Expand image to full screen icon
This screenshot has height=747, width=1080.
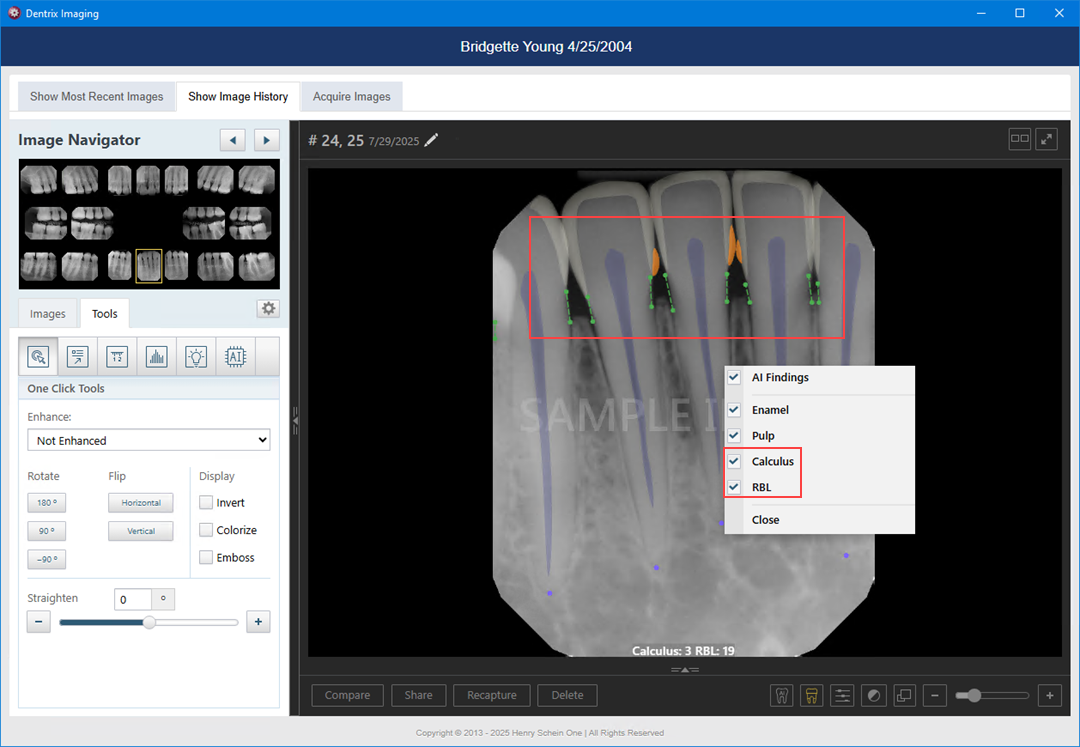pyautogui.click(x=1047, y=139)
